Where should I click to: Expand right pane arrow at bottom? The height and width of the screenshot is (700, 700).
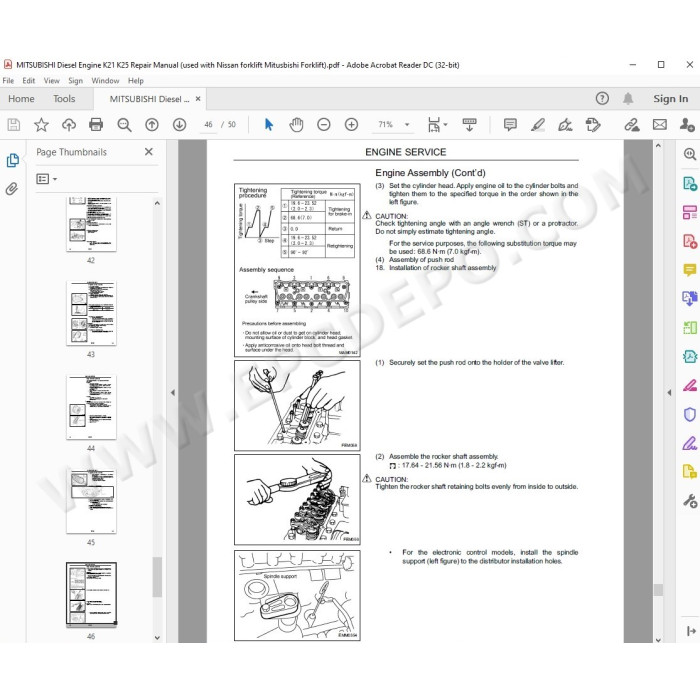pyautogui.click(x=691, y=631)
